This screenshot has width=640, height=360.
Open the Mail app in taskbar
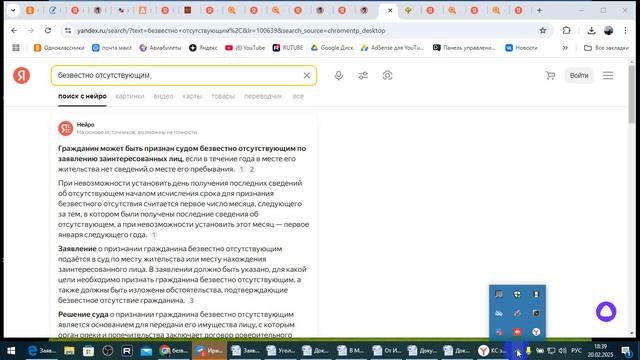[x=146, y=351]
